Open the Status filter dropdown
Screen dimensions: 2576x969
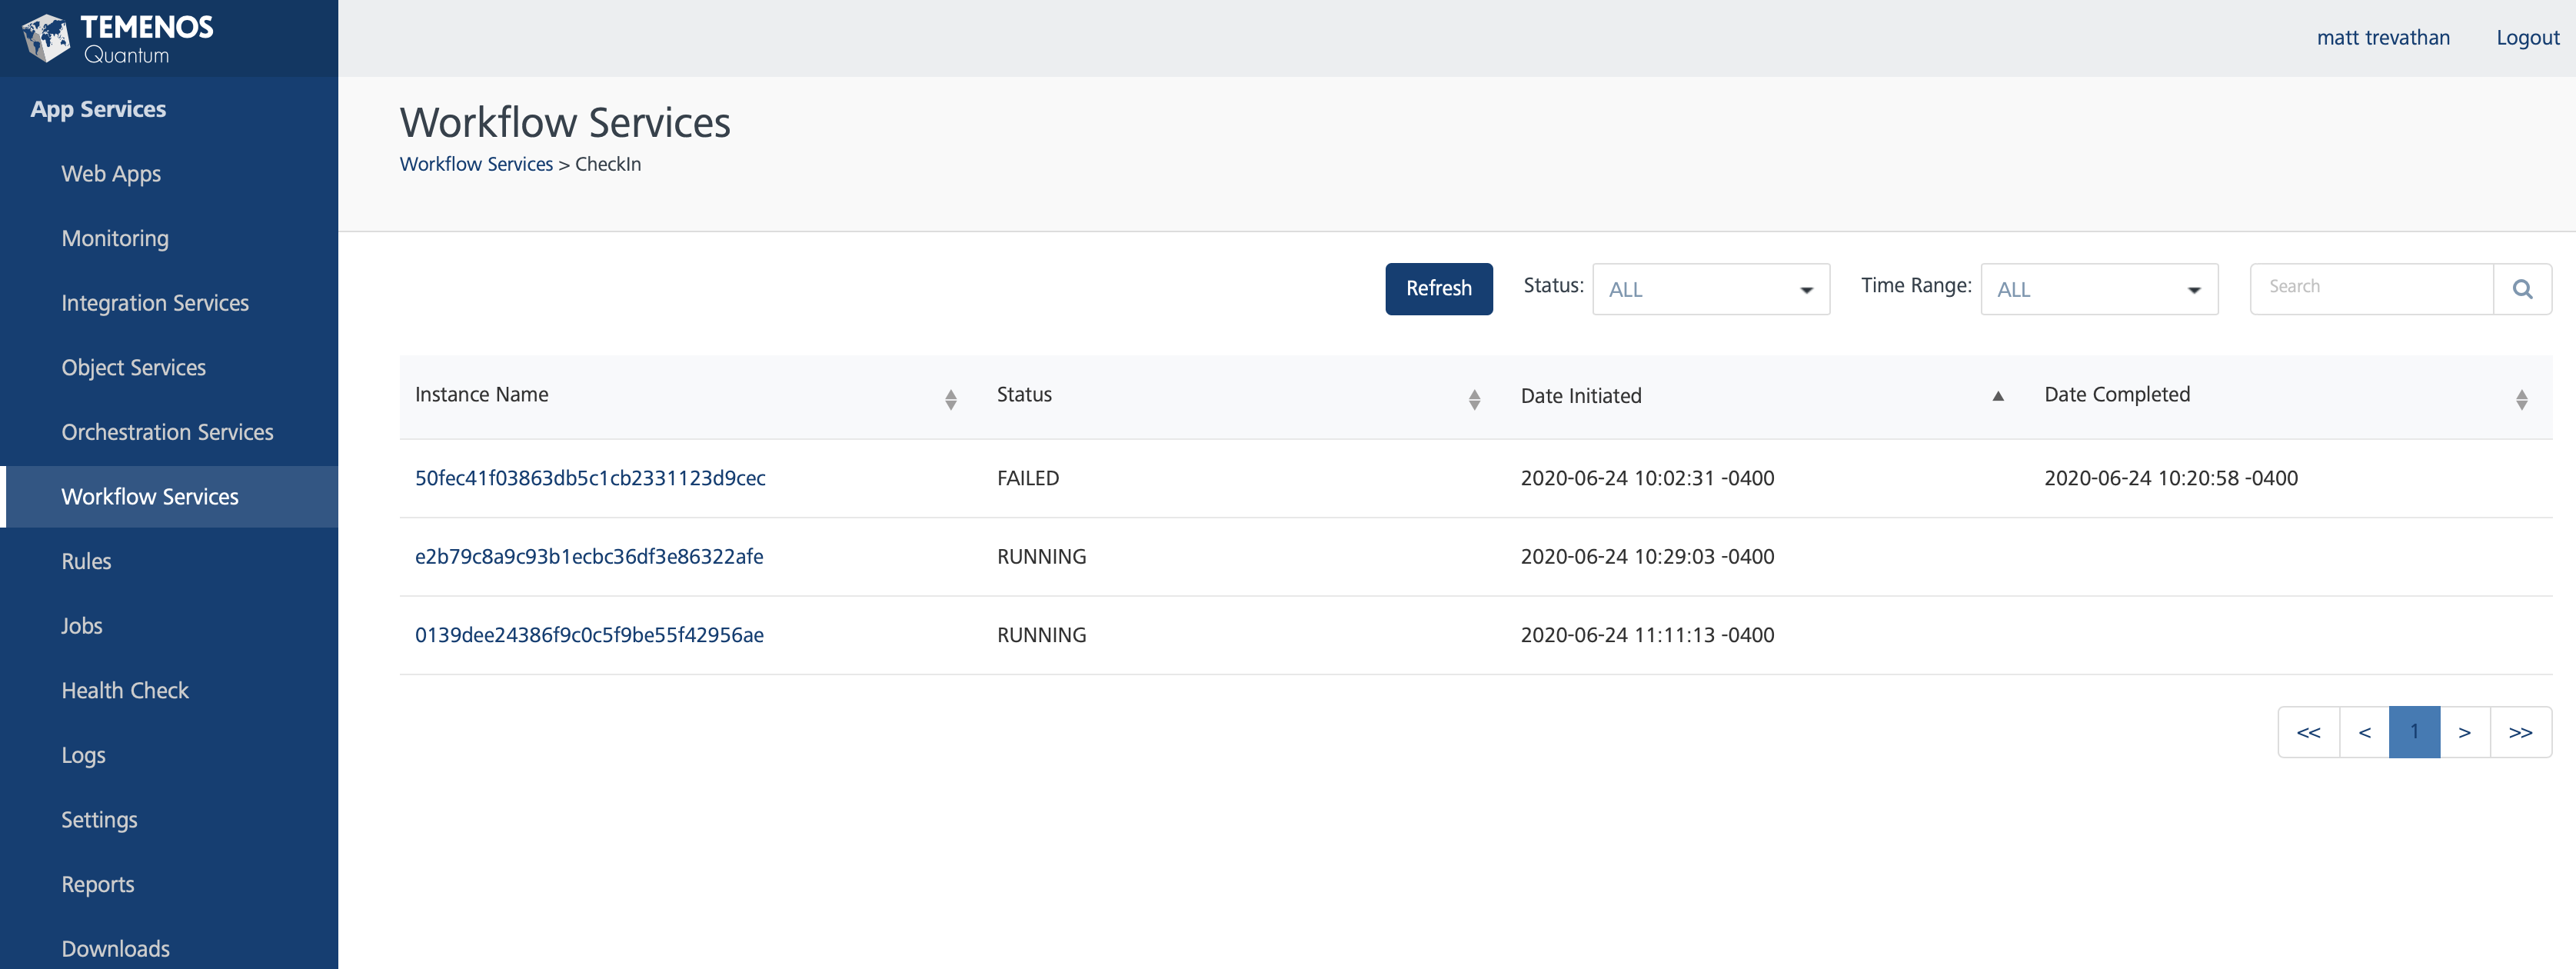[x=1710, y=289]
